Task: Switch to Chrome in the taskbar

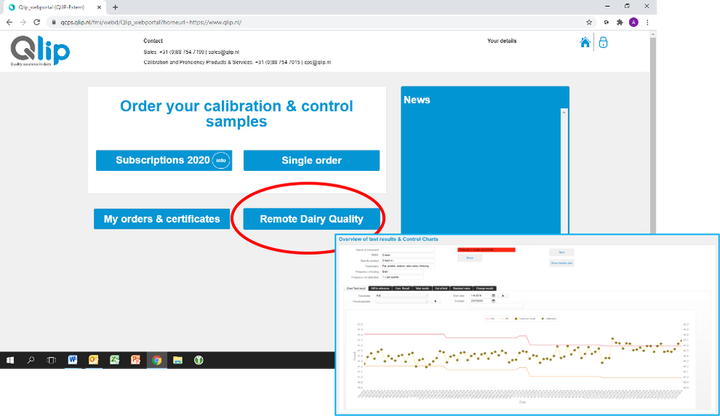Action: pos(157,360)
